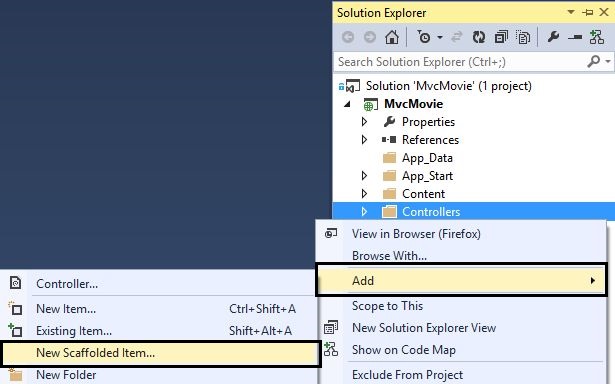This screenshot has height=384, width=615.
Task: Expand the Properties node
Action: [x=364, y=122]
